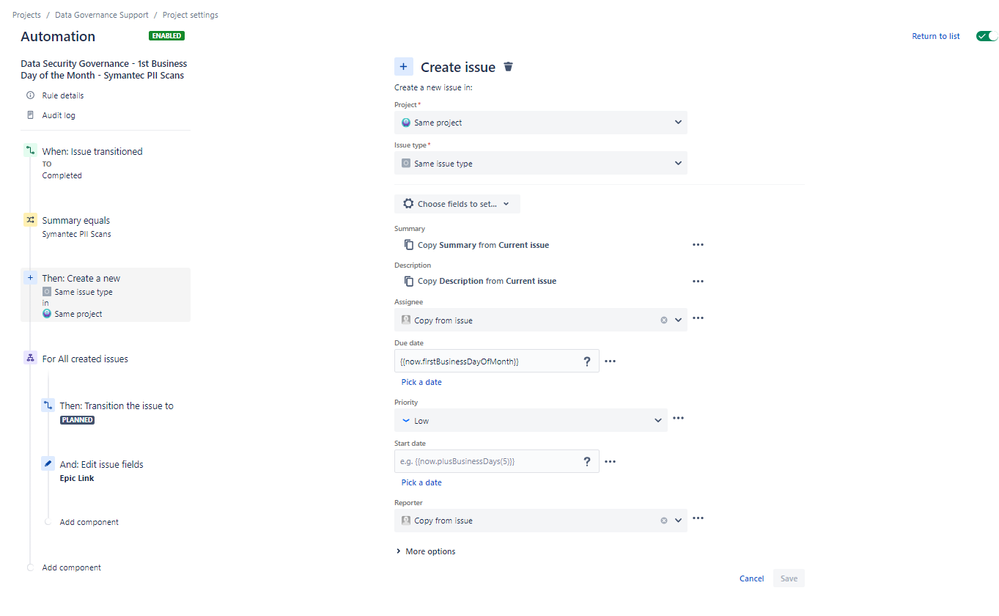999x616 pixels.
Task: Click the transition icon beside Transition the issue
Action: click(x=48, y=405)
